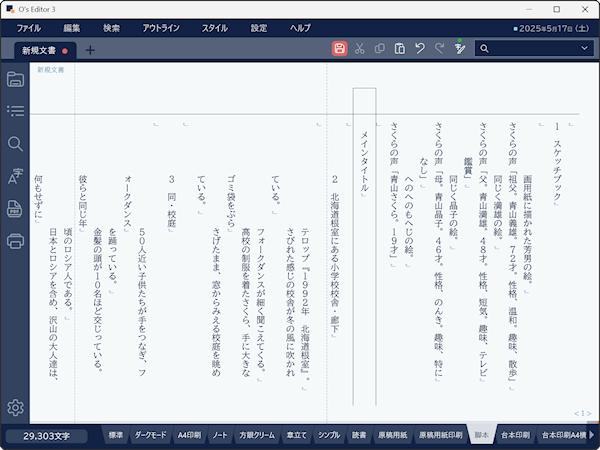Click the heading 3 同・校庭

pos(171,201)
